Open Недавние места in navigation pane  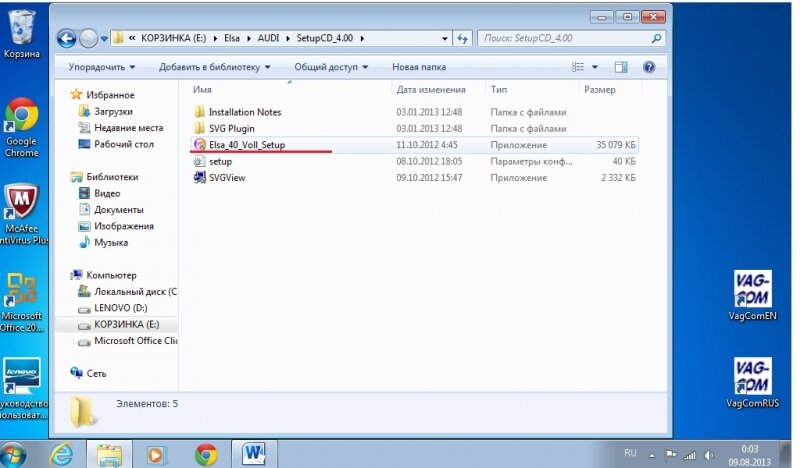129,128
